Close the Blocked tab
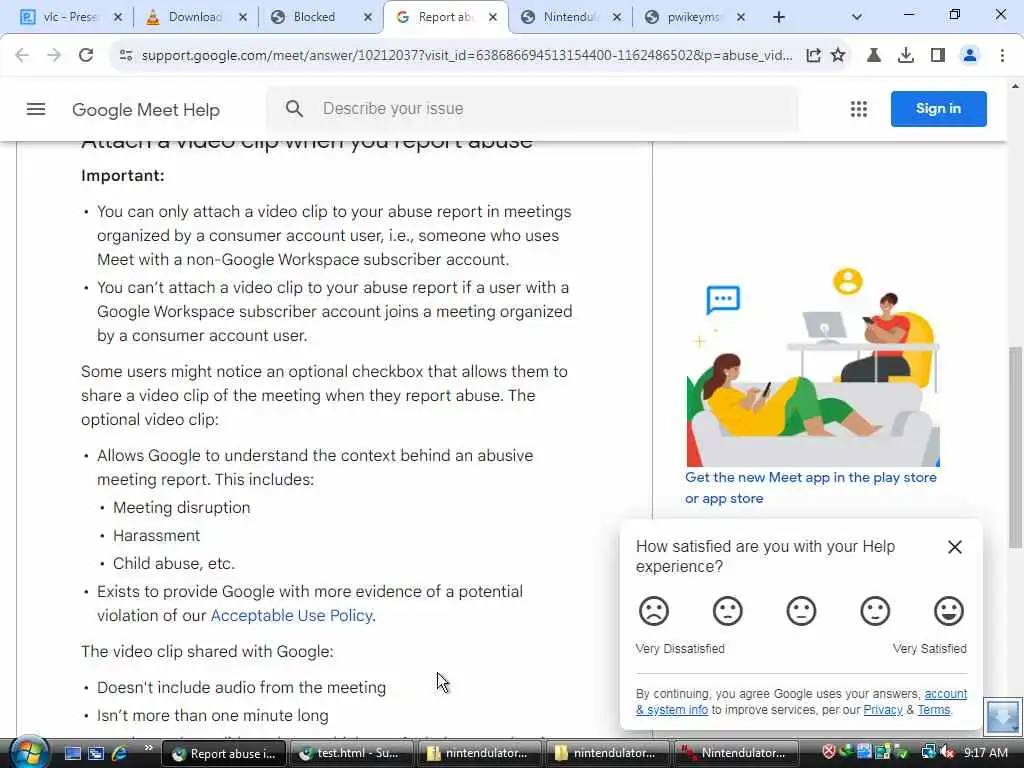The height and width of the screenshot is (768, 1024). pos(368,17)
